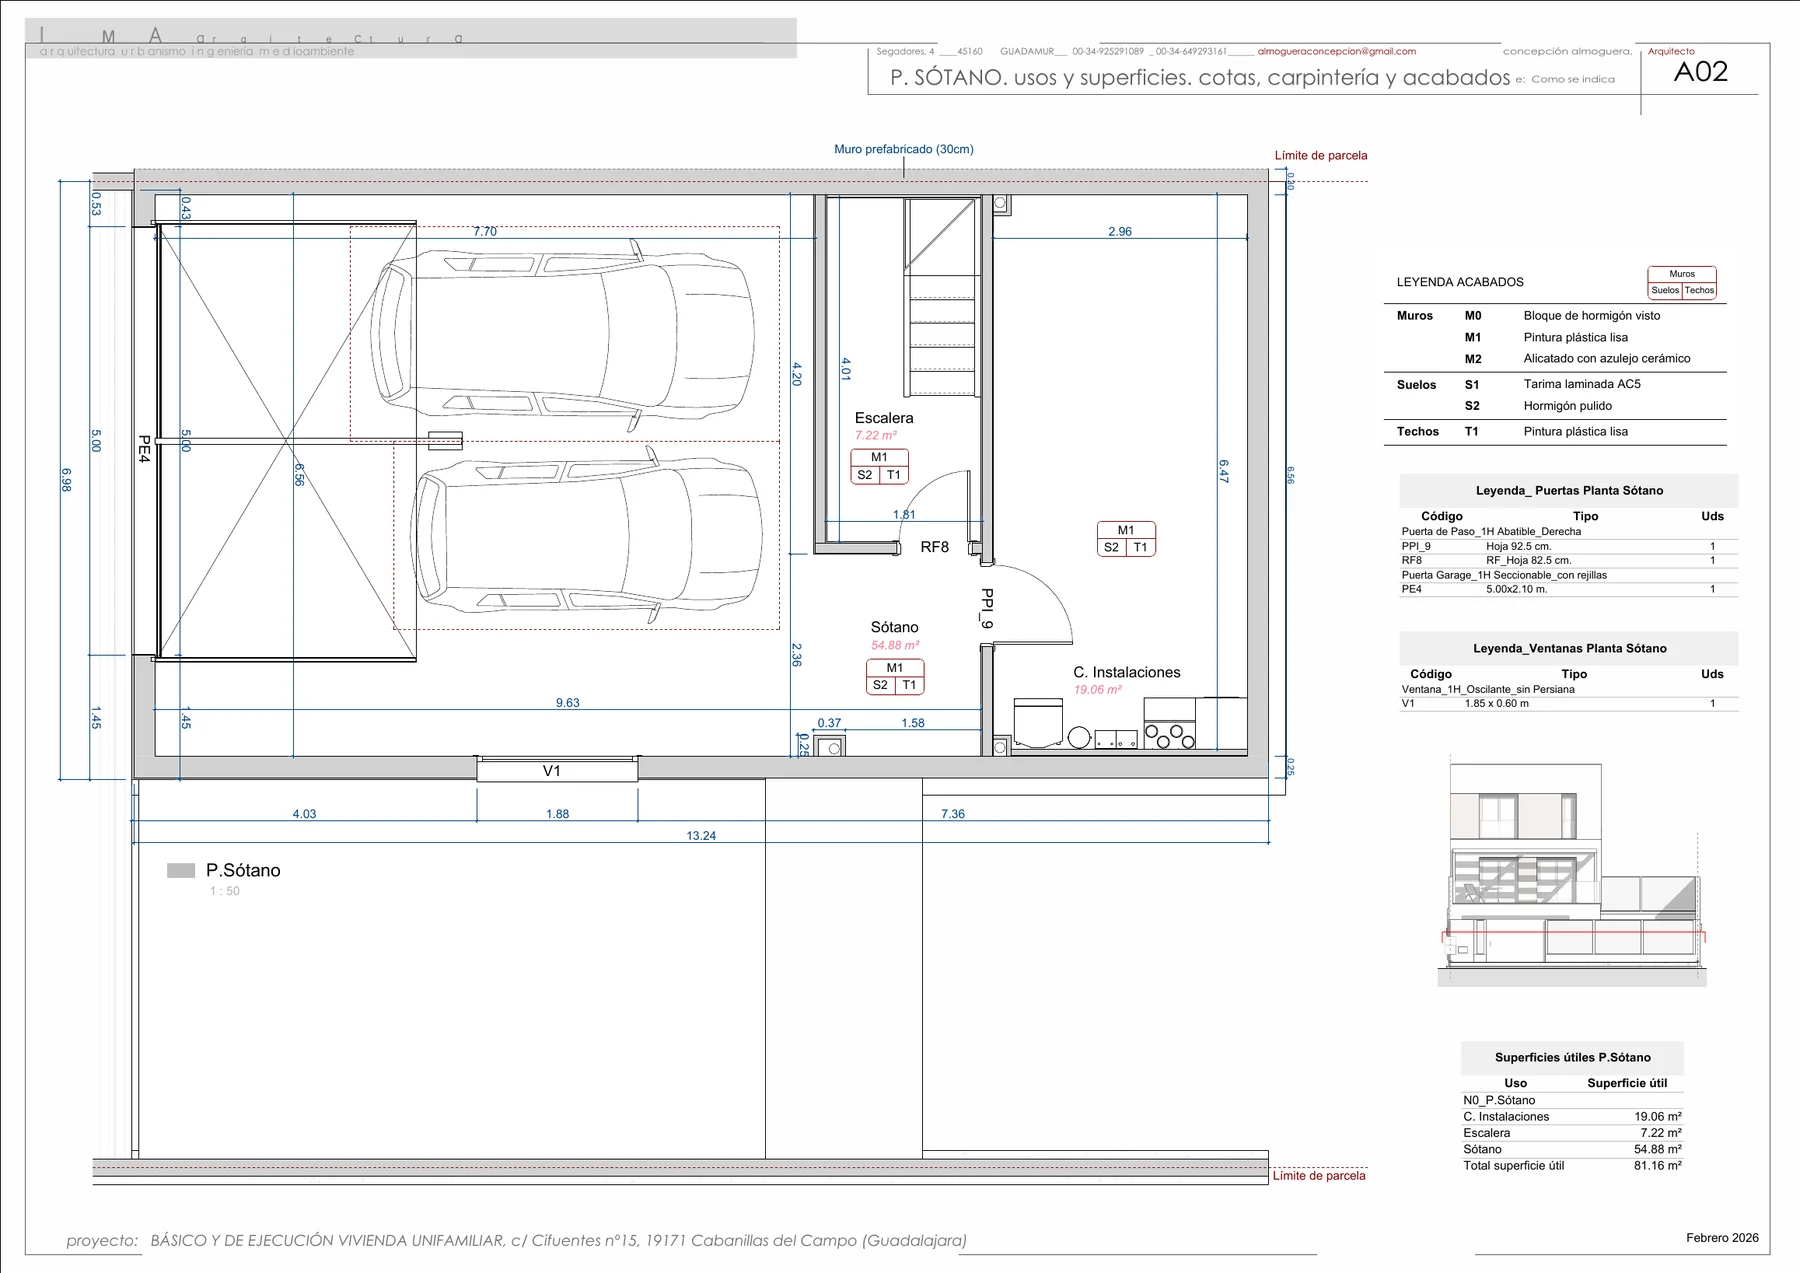Viewport: 1800px width, 1273px height.
Task: Click the finishes tag below Sótano label
Action: [894, 677]
